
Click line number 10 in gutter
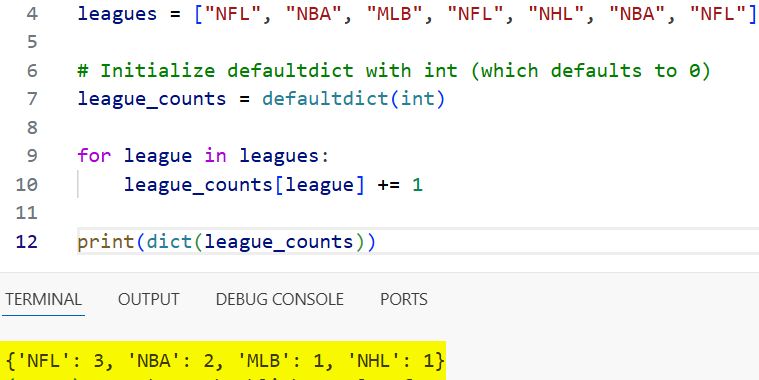pyautogui.click(x=27, y=184)
